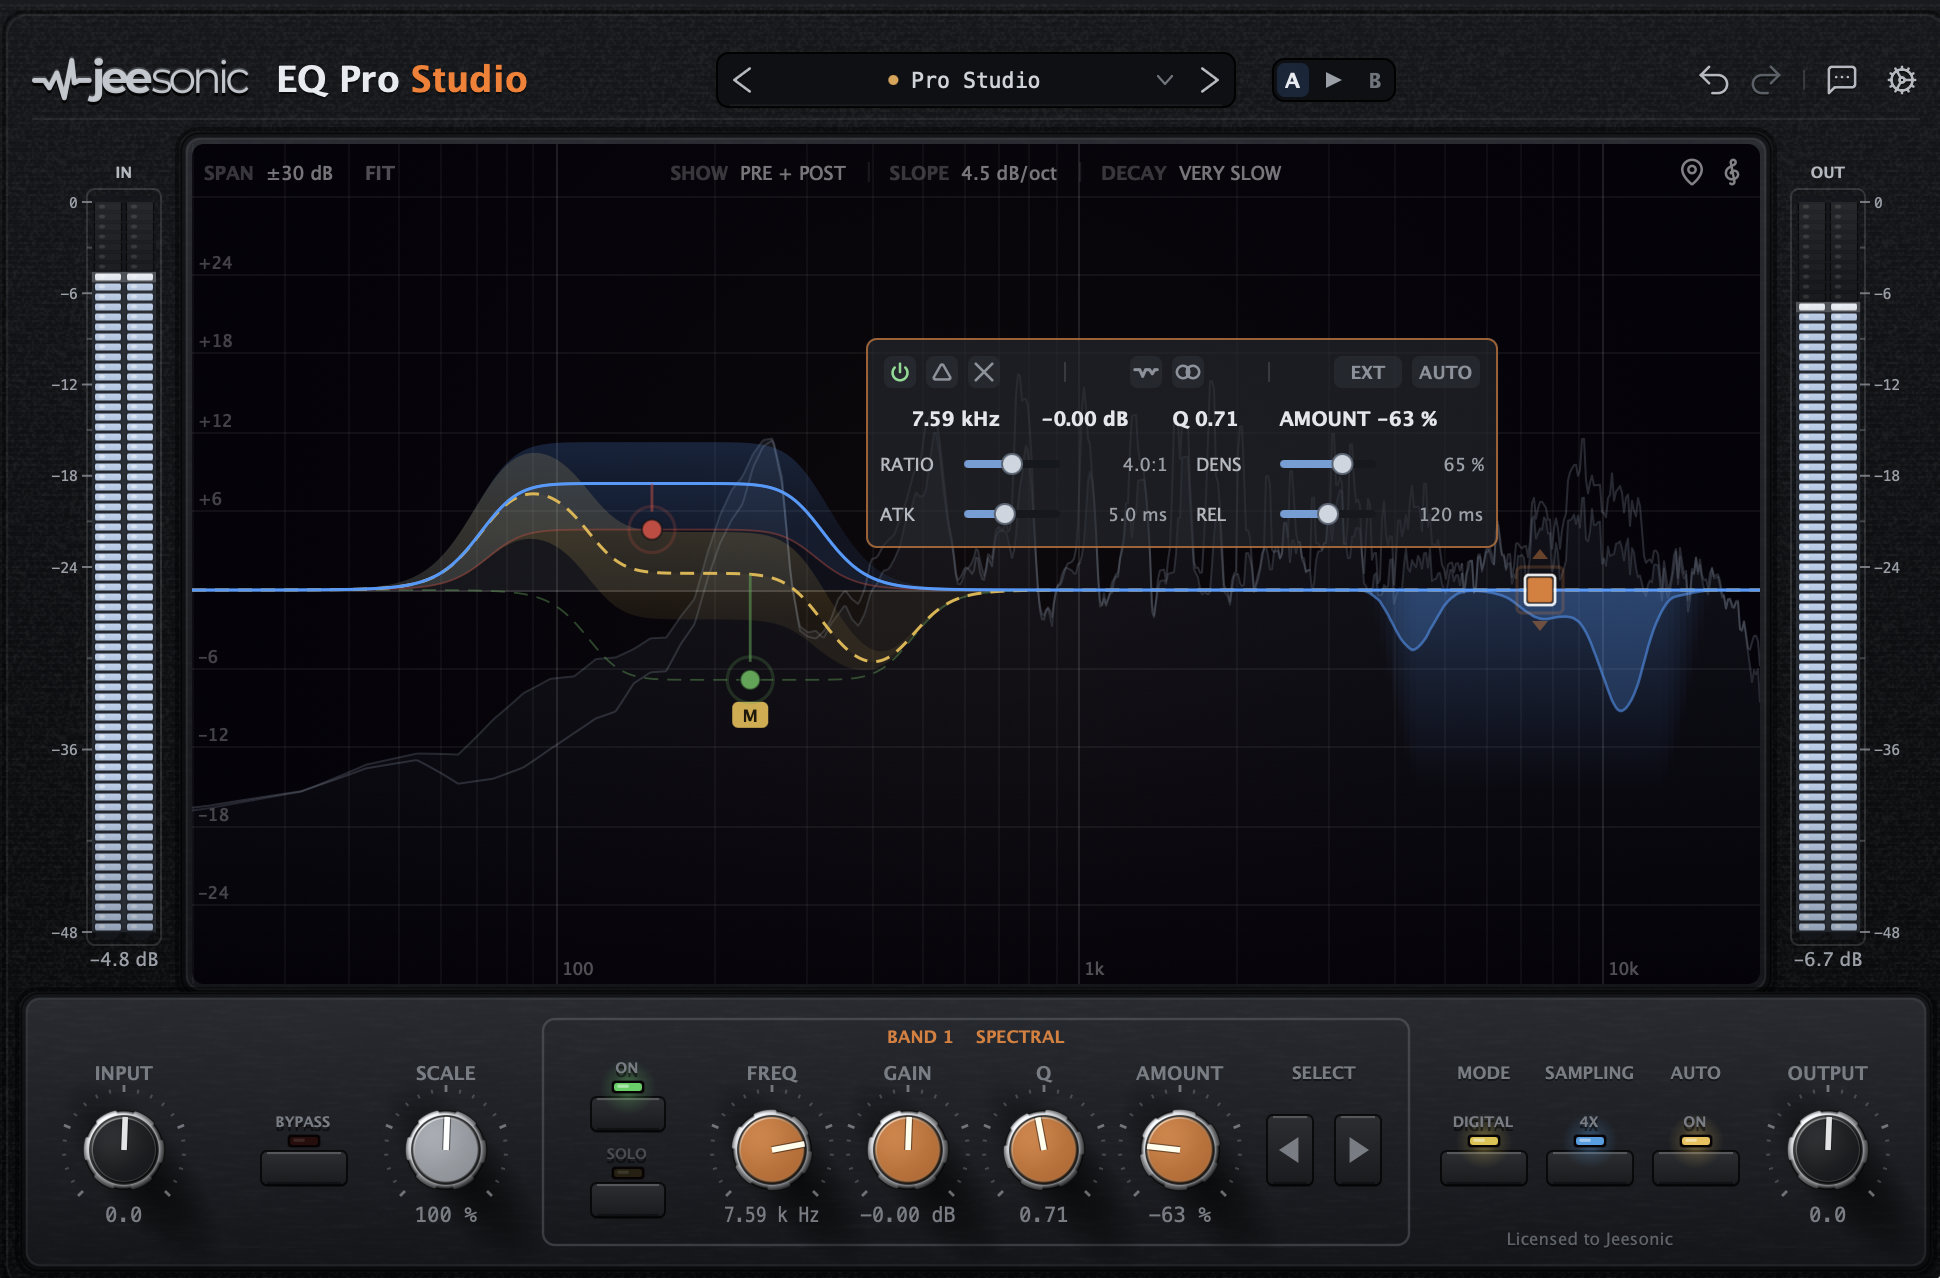Click FIT in the analyzer header
The image size is (1940, 1278).
pyautogui.click(x=380, y=173)
